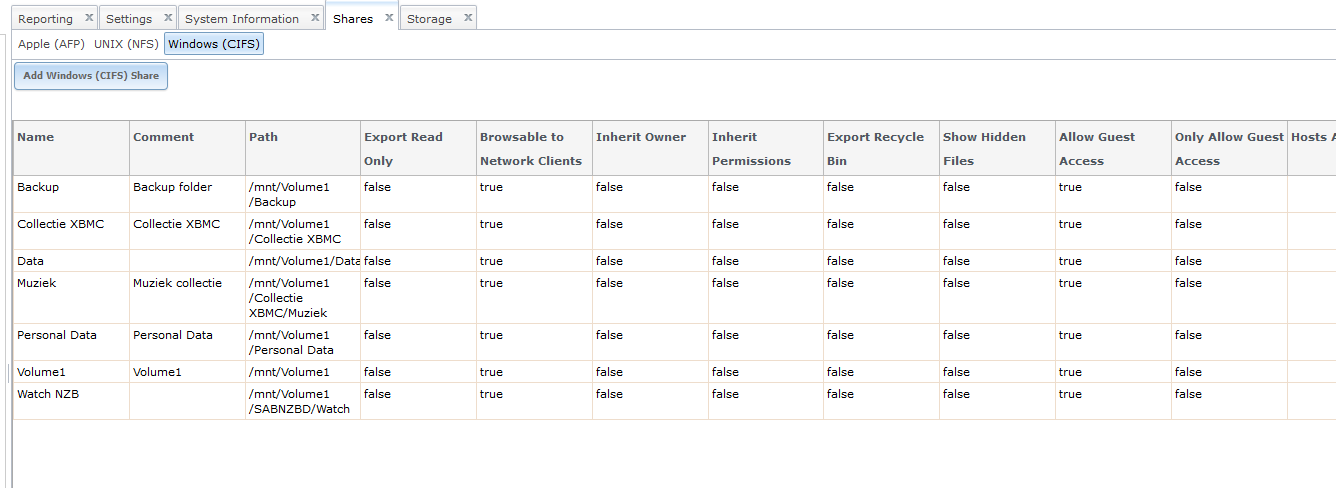The height and width of the screenshot is (488, 1336).
Task: Select the Watch NZB share row
Action: (x=48, y=394)
